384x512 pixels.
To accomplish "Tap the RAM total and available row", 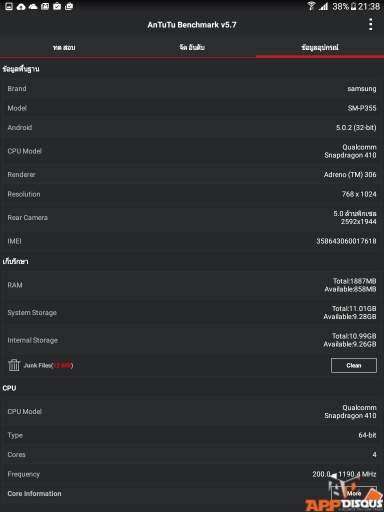I will click(x=192, y=285).
